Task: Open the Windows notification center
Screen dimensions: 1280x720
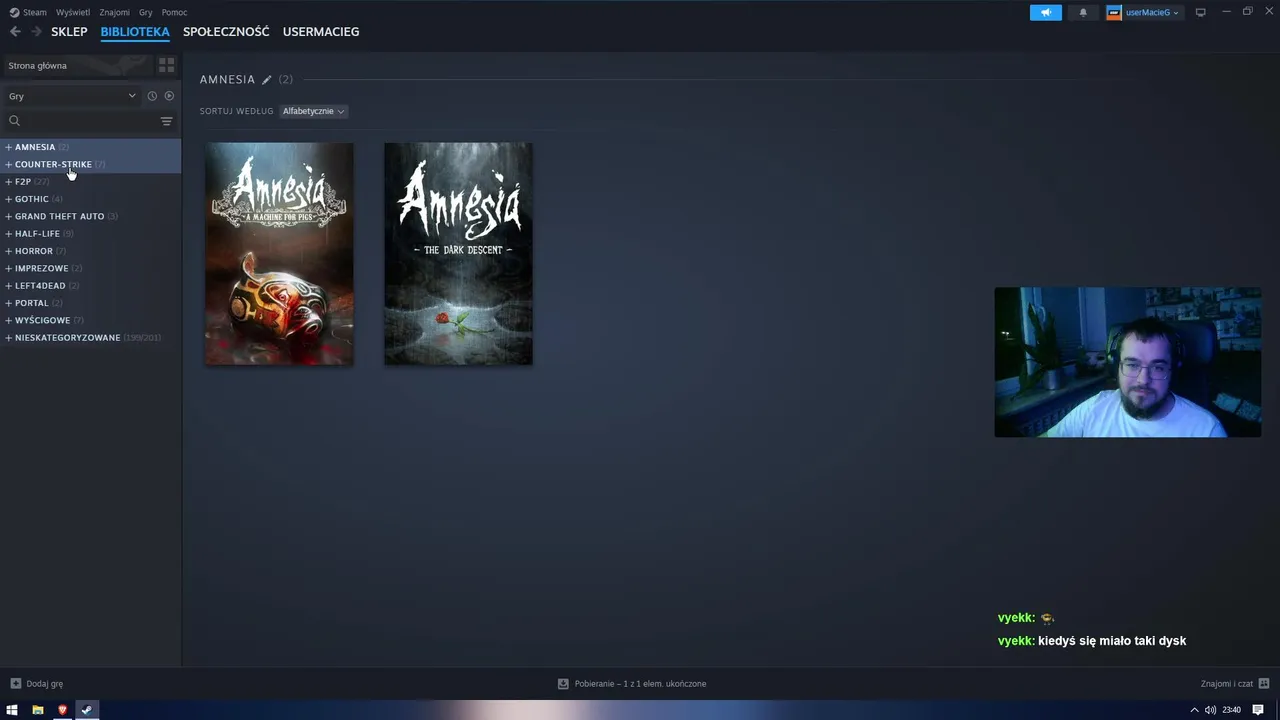Action: pos(1258,710)
